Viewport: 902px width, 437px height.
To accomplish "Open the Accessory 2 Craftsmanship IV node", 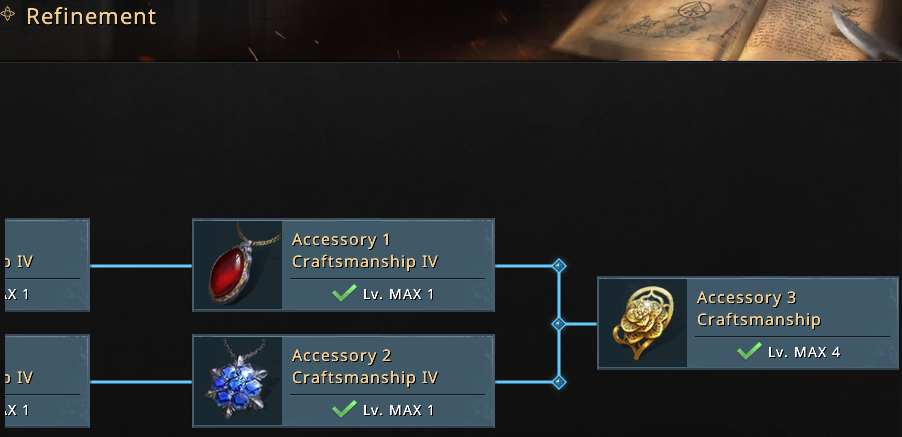I will click(343, 381).
